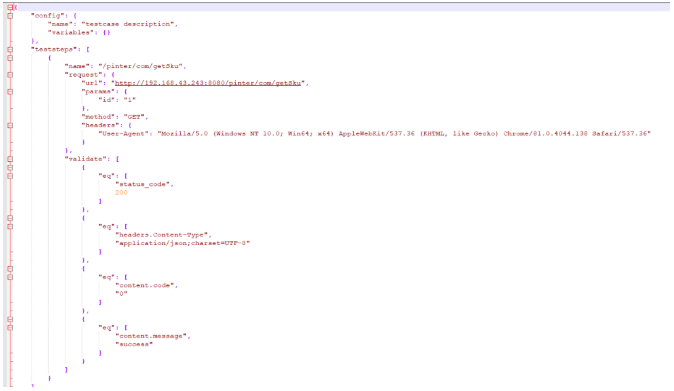Viewport: 674px width, 391px height.
Task: Click the "application/json;charset=UTF-8" value
Action: point(183,243)
